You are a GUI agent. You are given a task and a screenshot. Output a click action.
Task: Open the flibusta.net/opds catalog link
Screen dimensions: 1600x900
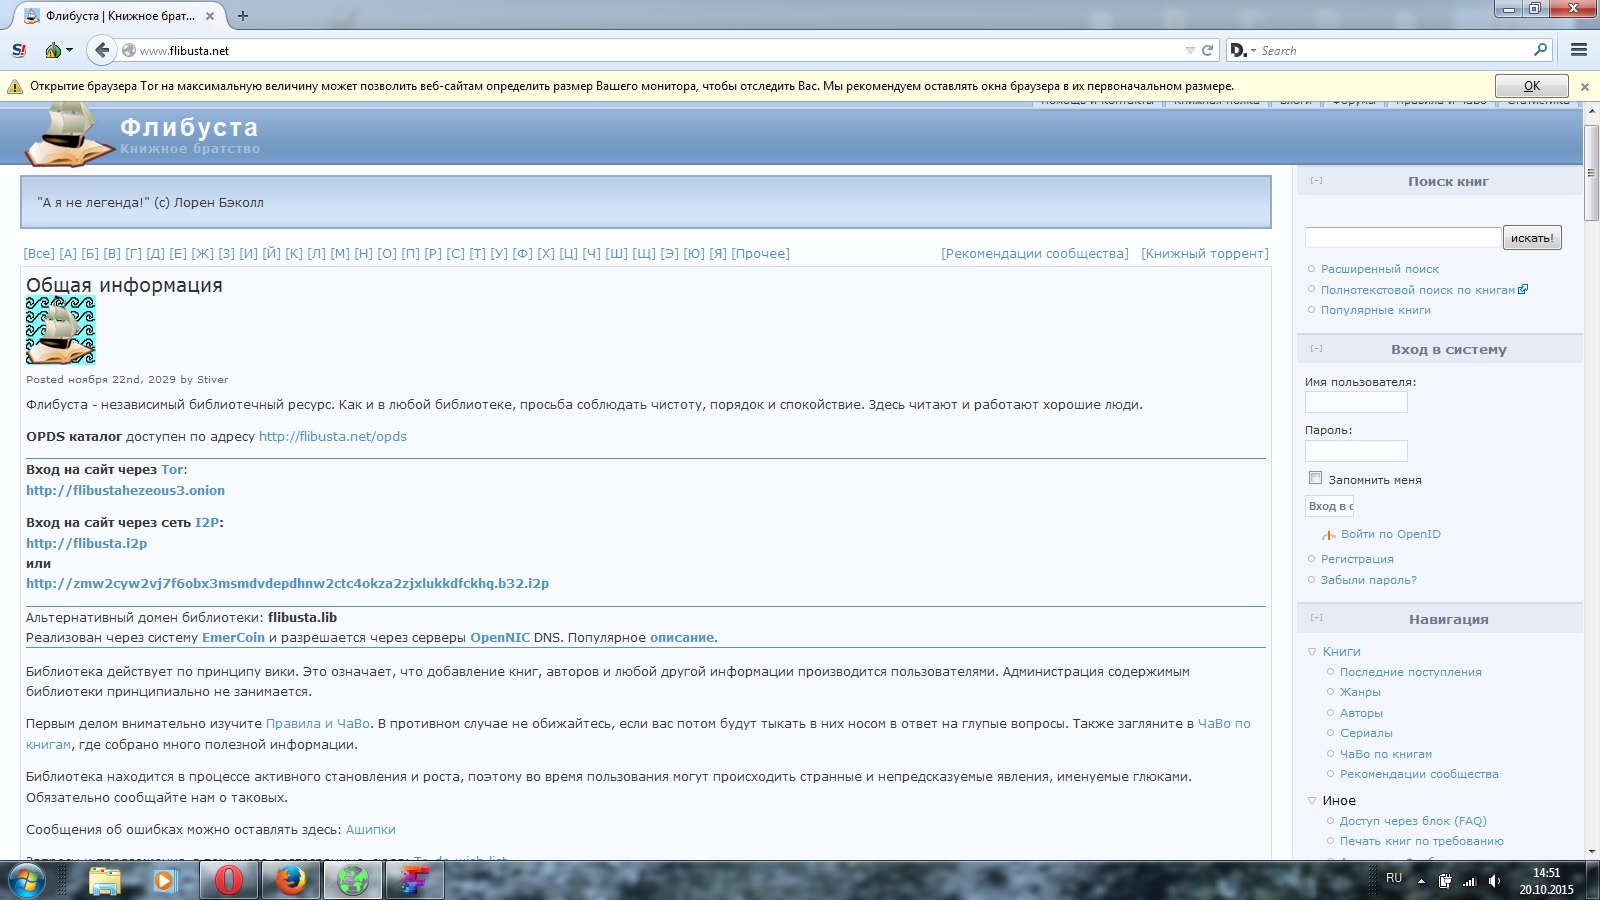[x=332, y=437]
